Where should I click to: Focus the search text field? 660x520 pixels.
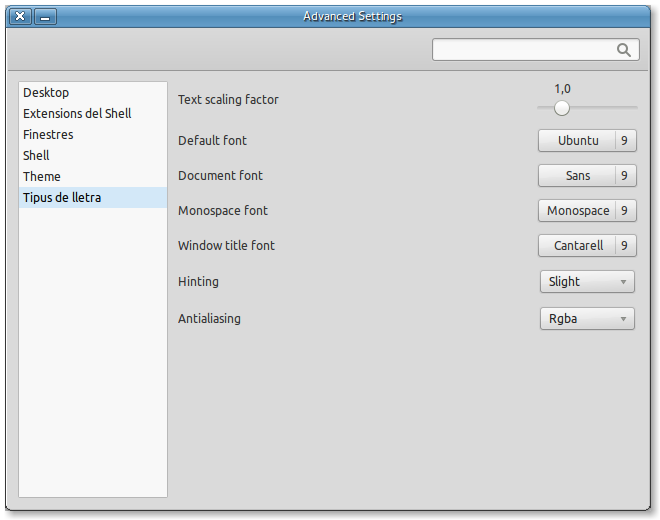click(x=522, y=50)
